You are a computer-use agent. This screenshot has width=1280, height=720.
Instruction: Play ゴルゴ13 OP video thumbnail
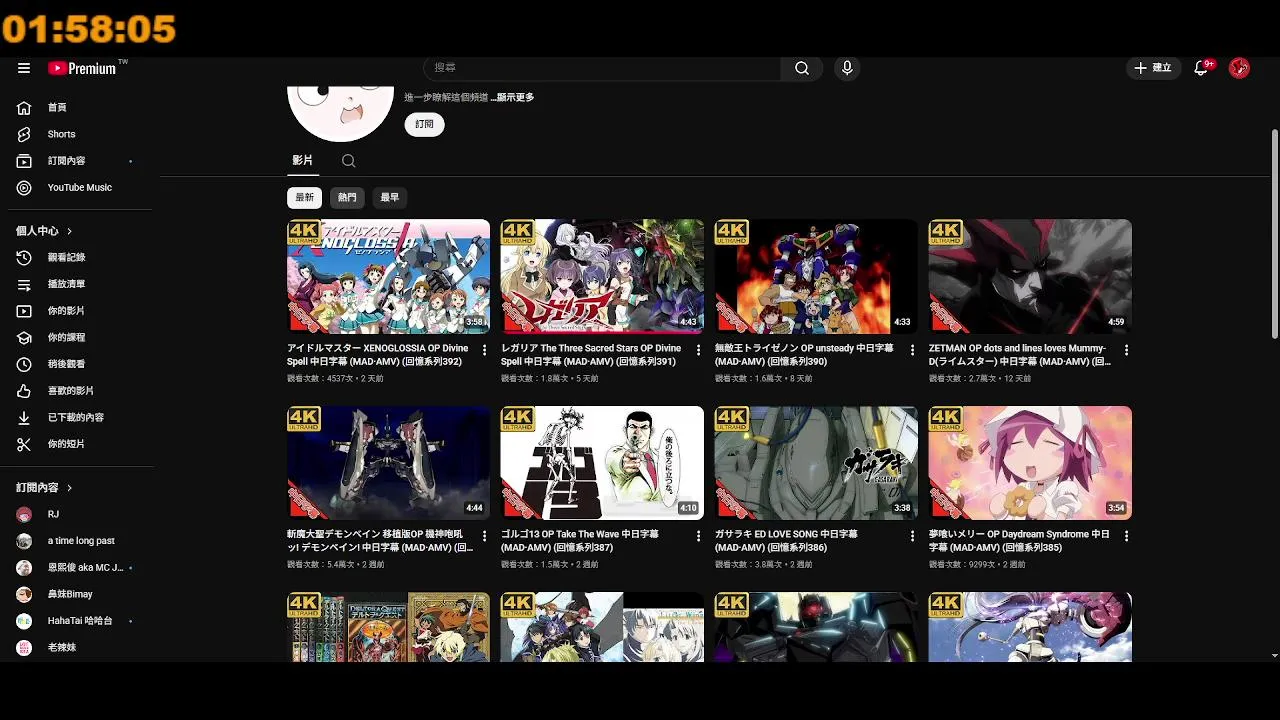coord(602,463)
